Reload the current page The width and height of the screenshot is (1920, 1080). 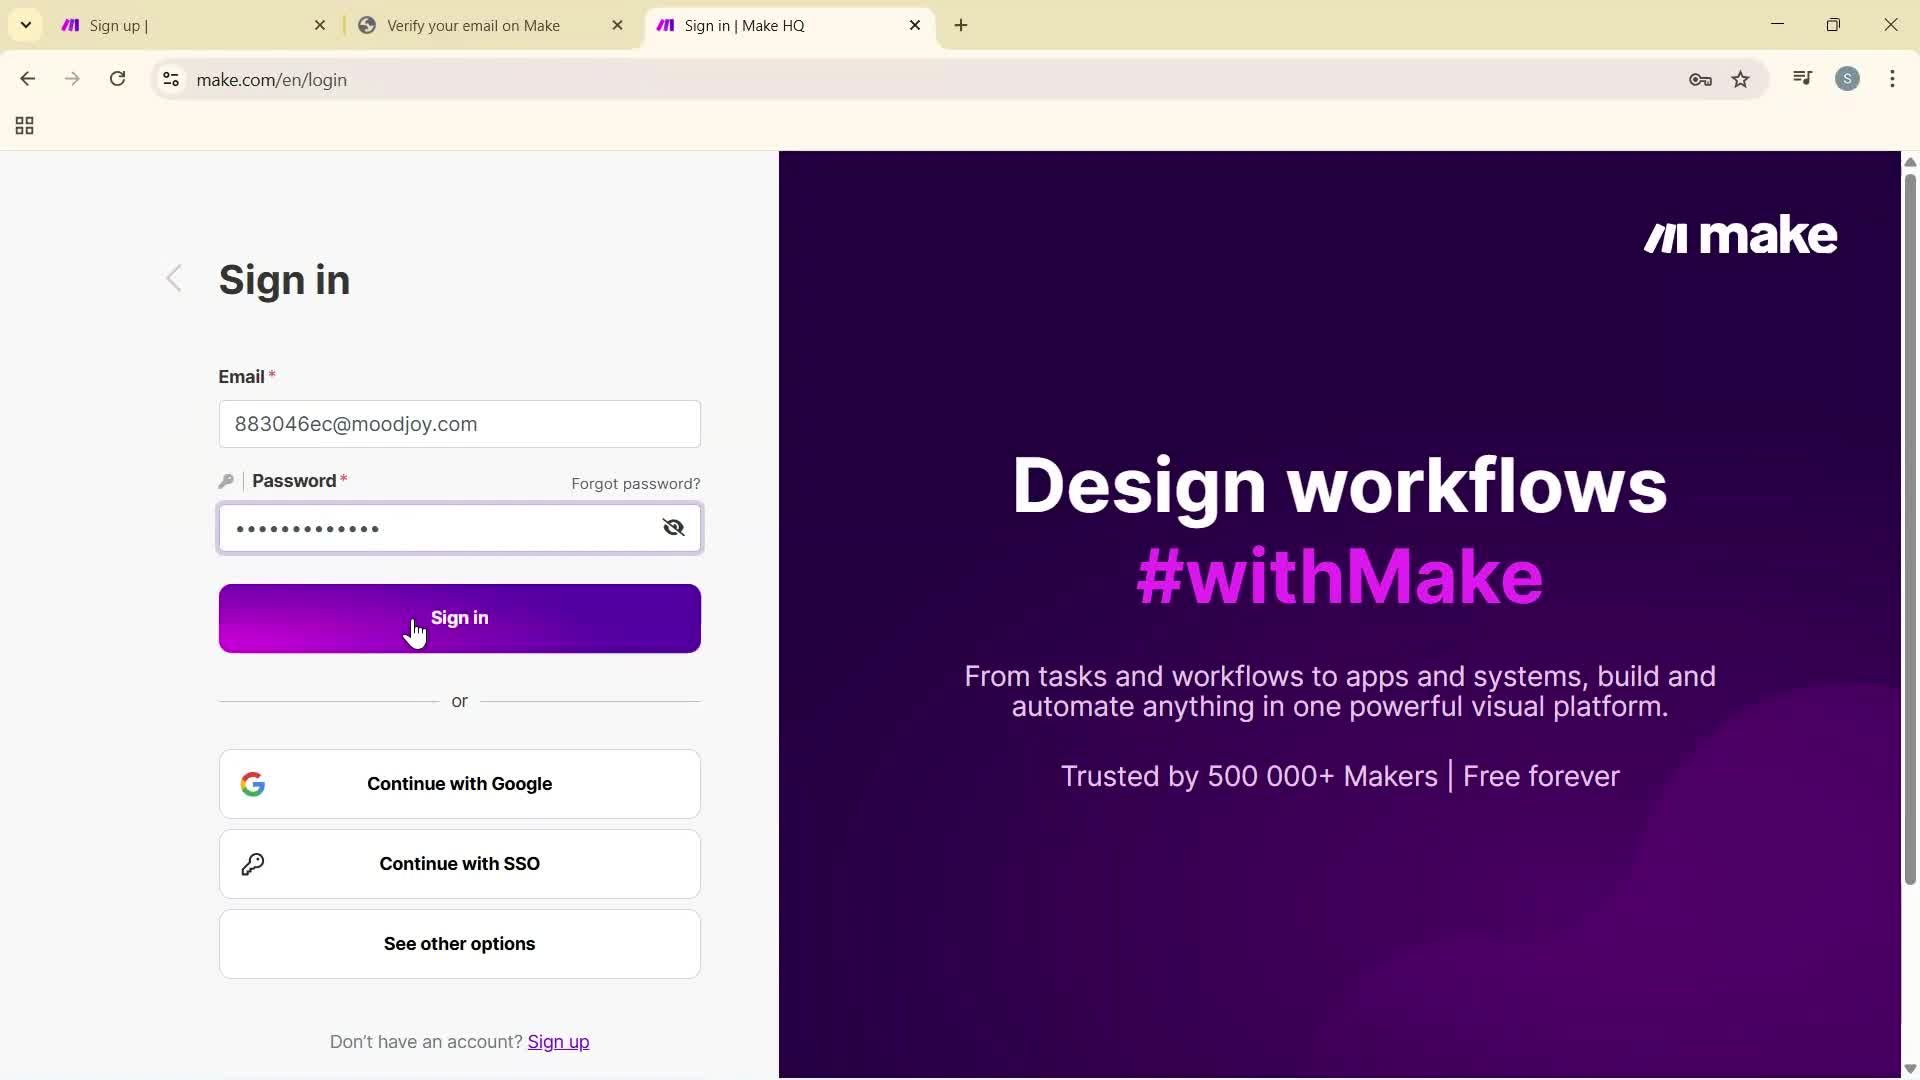(x=117, y=78)
